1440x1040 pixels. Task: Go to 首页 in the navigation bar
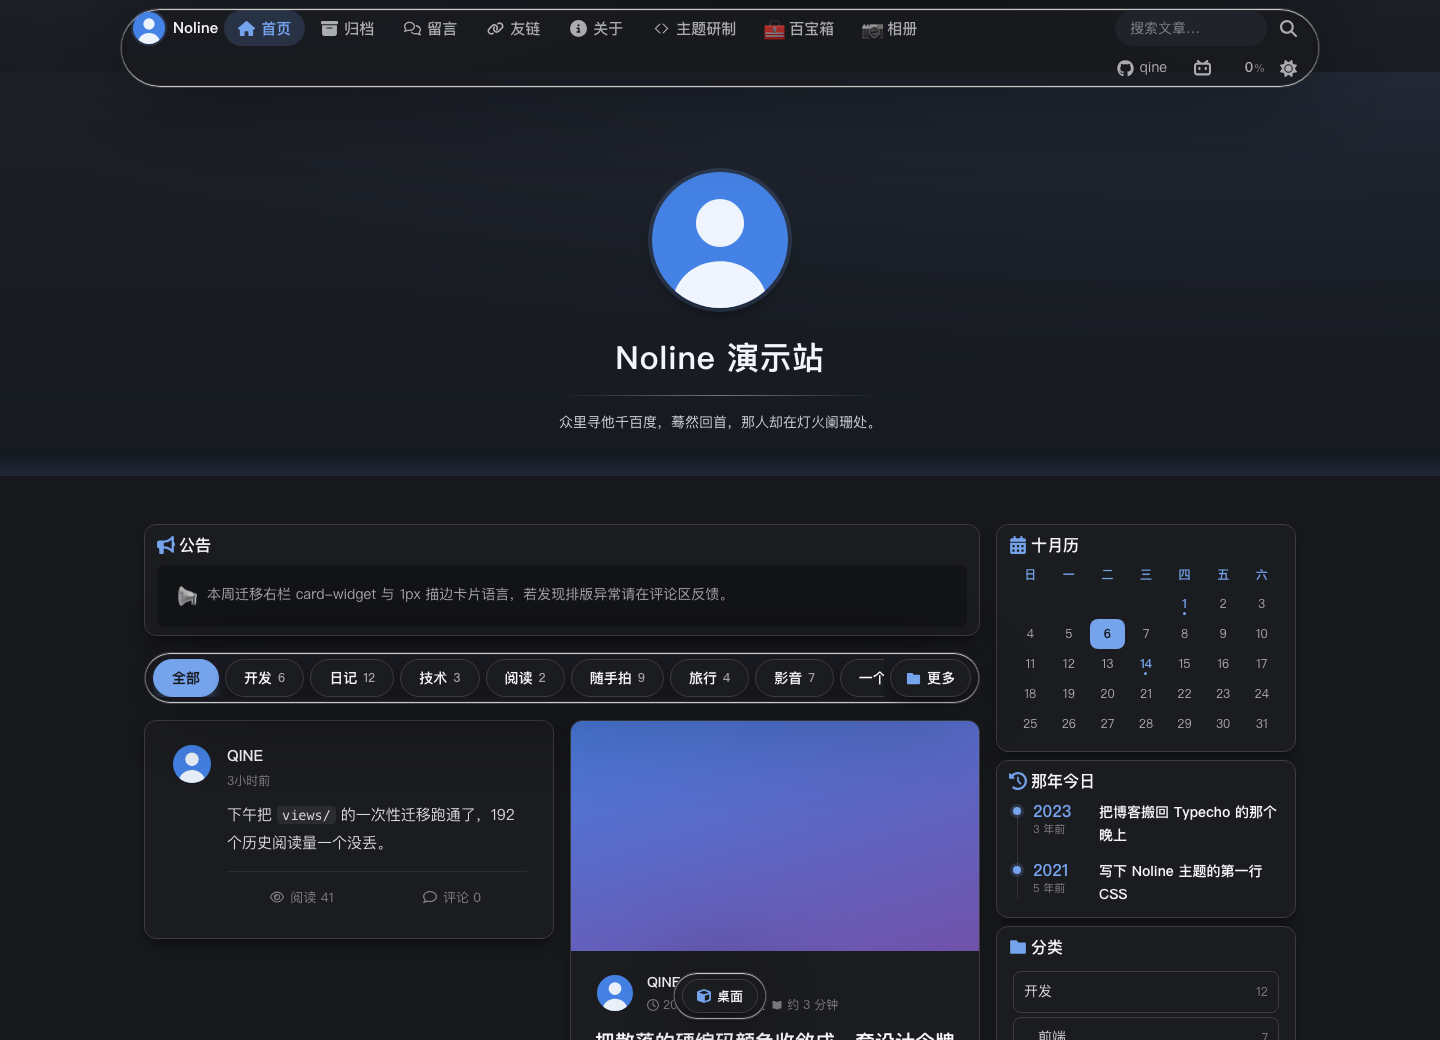point(264,29)
